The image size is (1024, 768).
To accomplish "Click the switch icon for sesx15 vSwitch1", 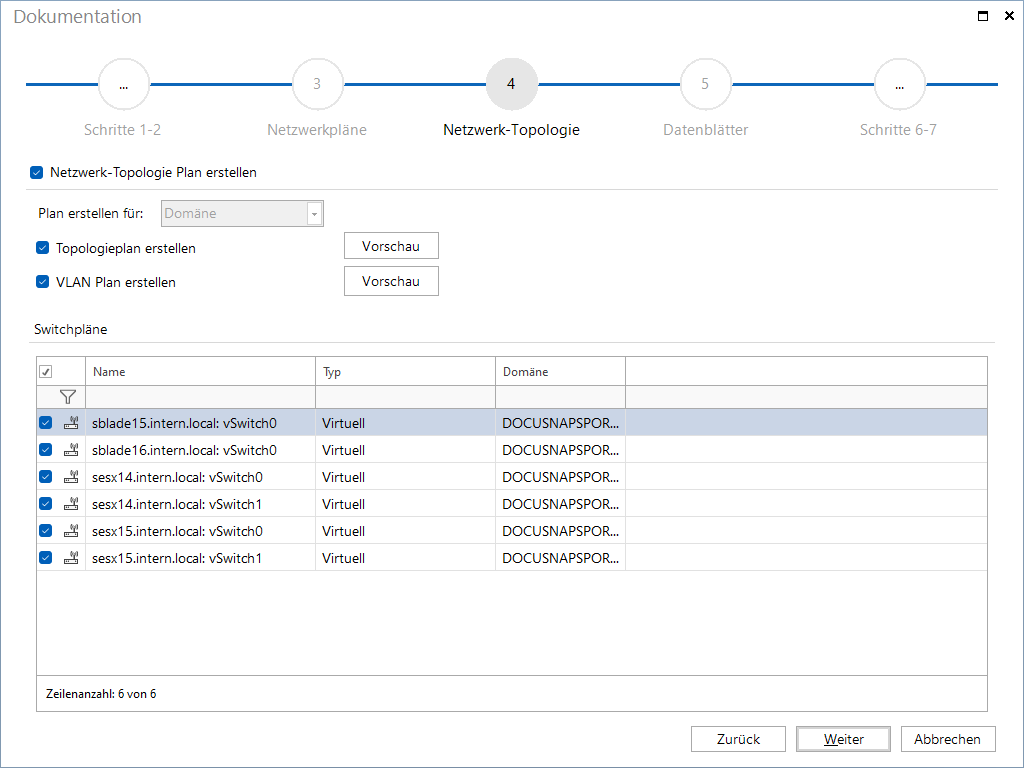I will (x=71, y=558).
